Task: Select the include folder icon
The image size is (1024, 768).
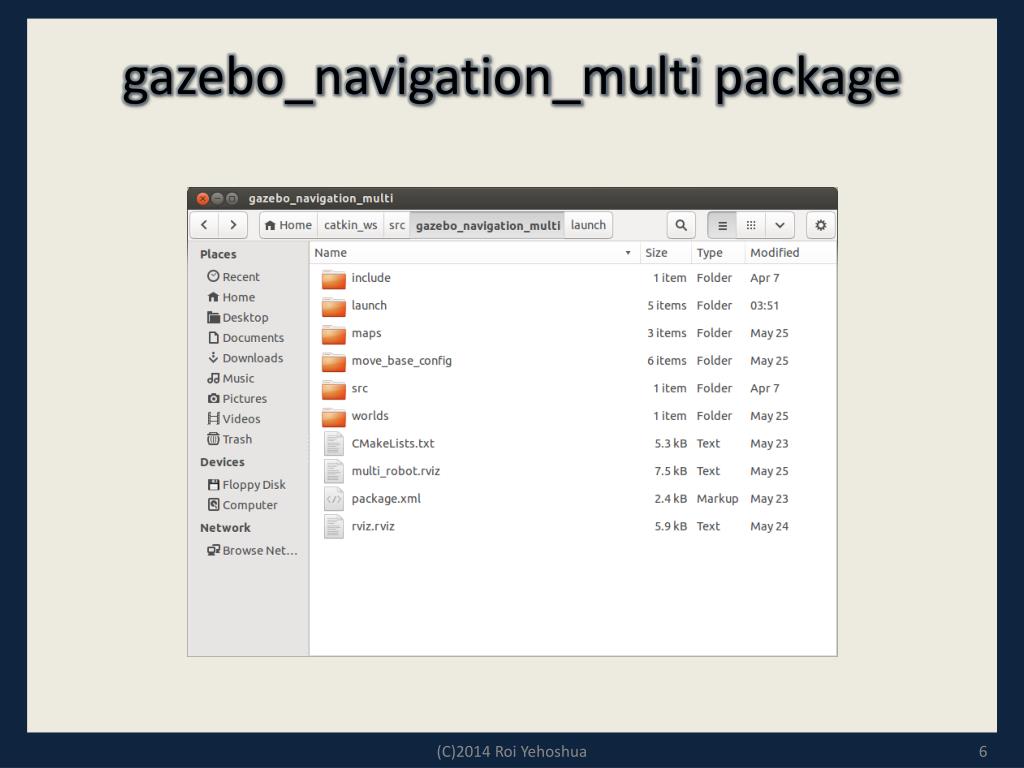Action: [334, 278]
